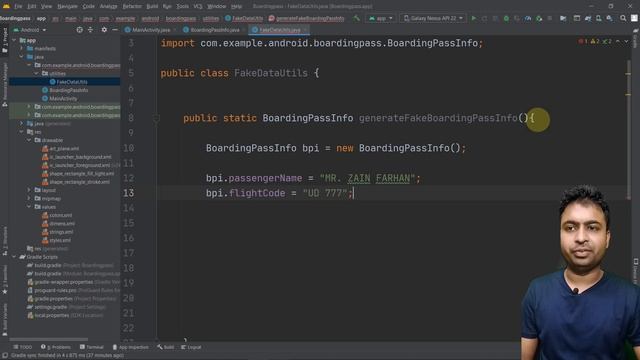
Task: Run the app with the green play icon
Action: click(473, 18)
